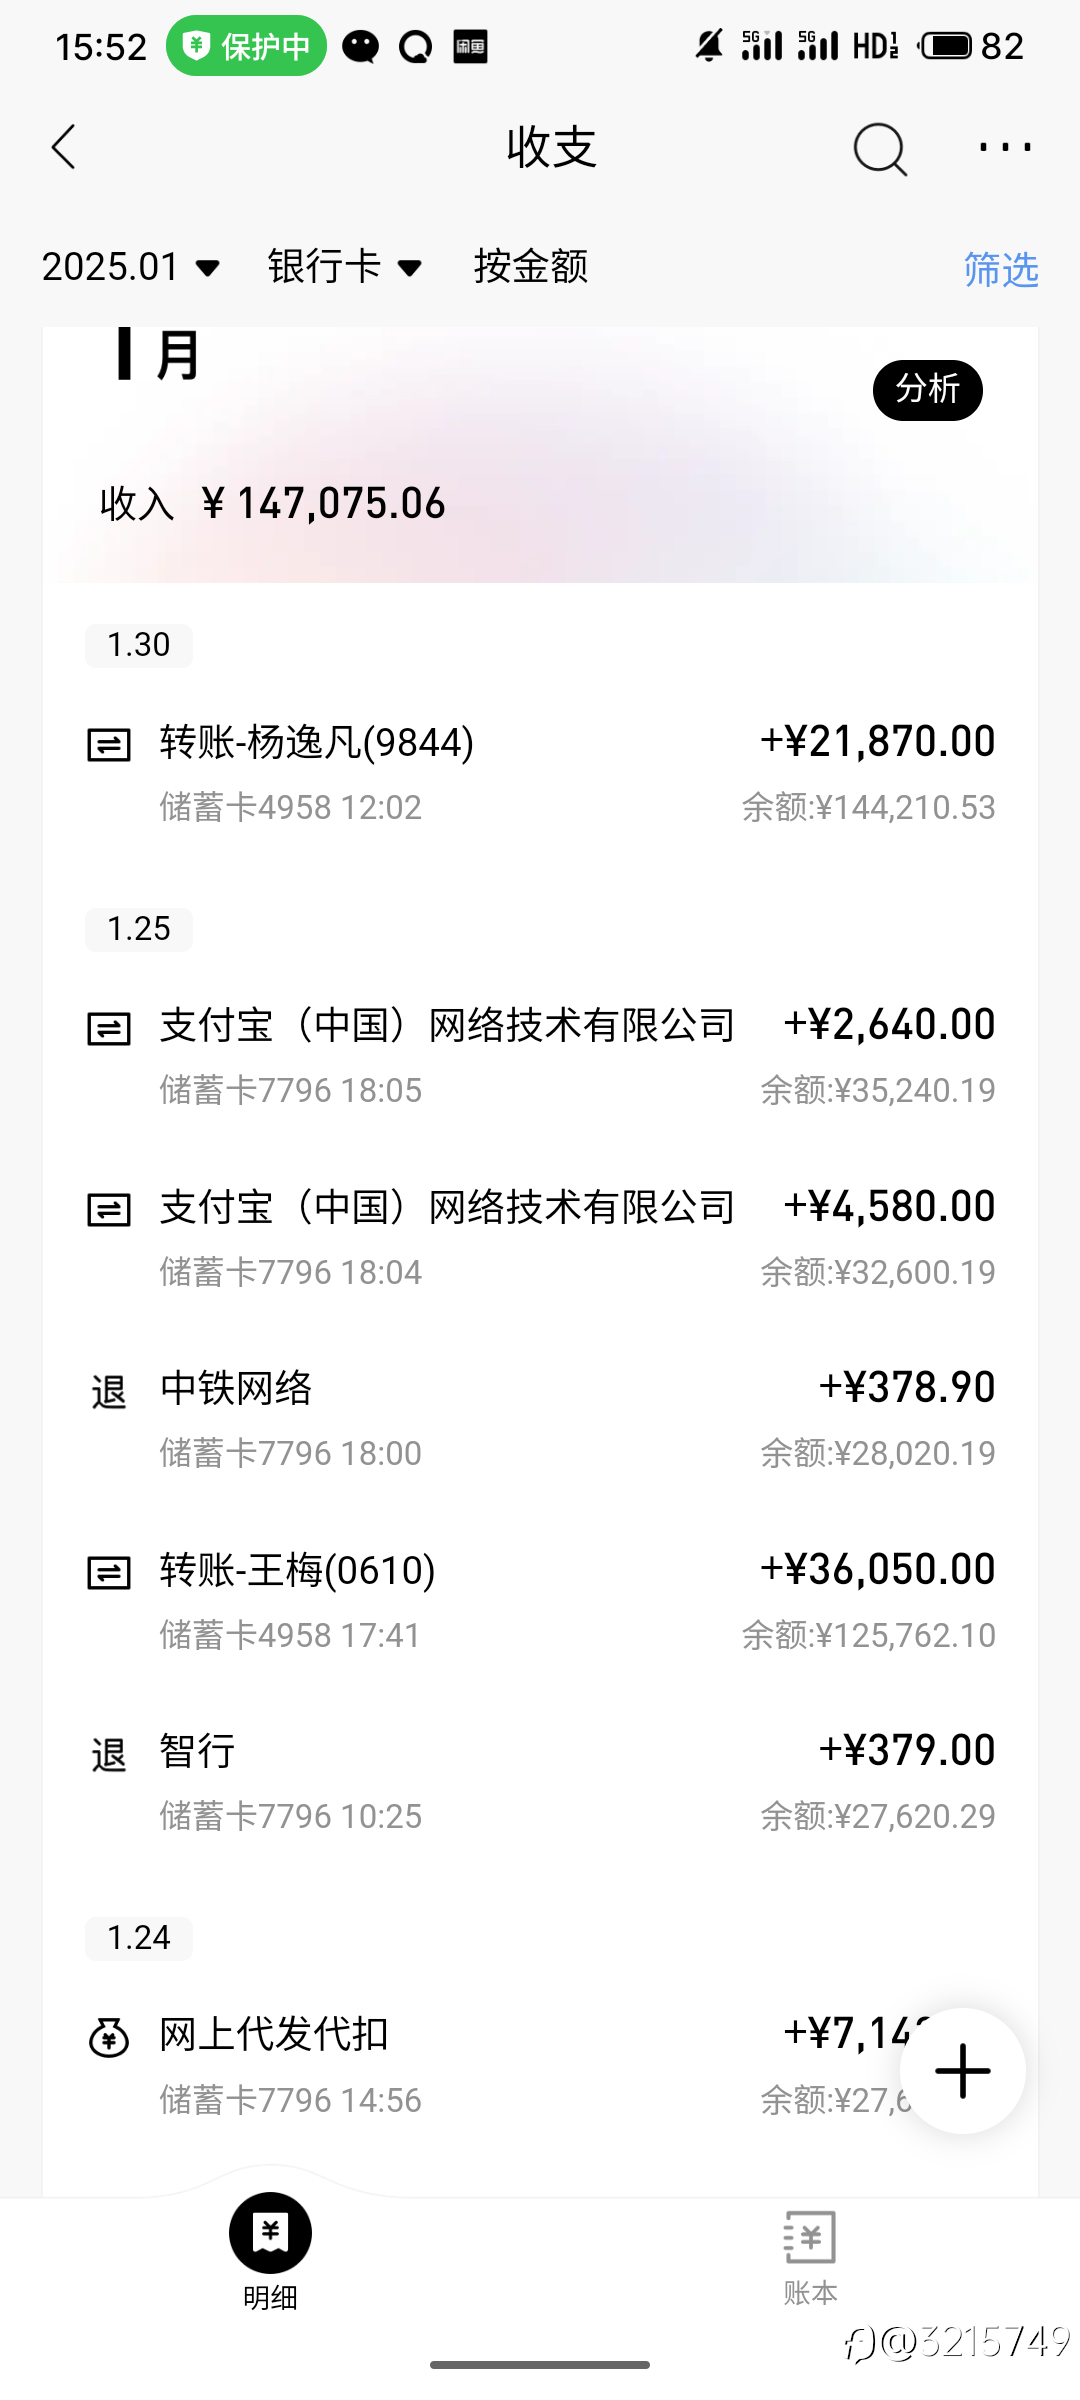Viewport: 1080px width, 2400px height.
Task: Open the 转账-王梅(0610) transaction
Action: click(x=540, y=1600)
